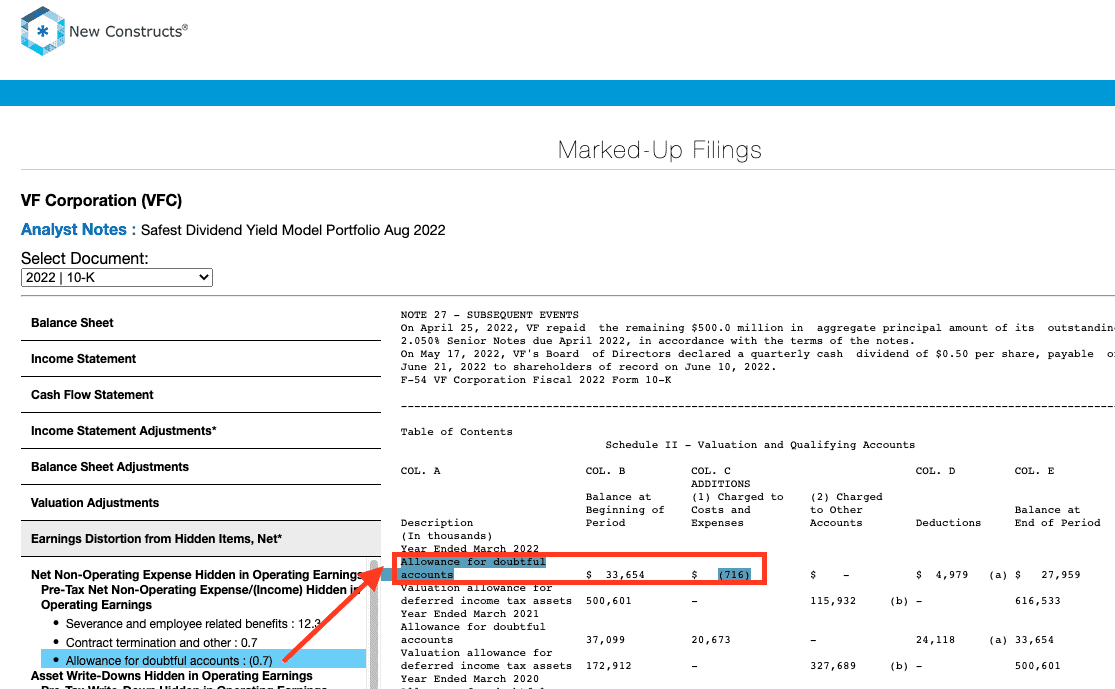Click the 20,673 charged to costs value
1115x689 pixels.
(711, 640)
